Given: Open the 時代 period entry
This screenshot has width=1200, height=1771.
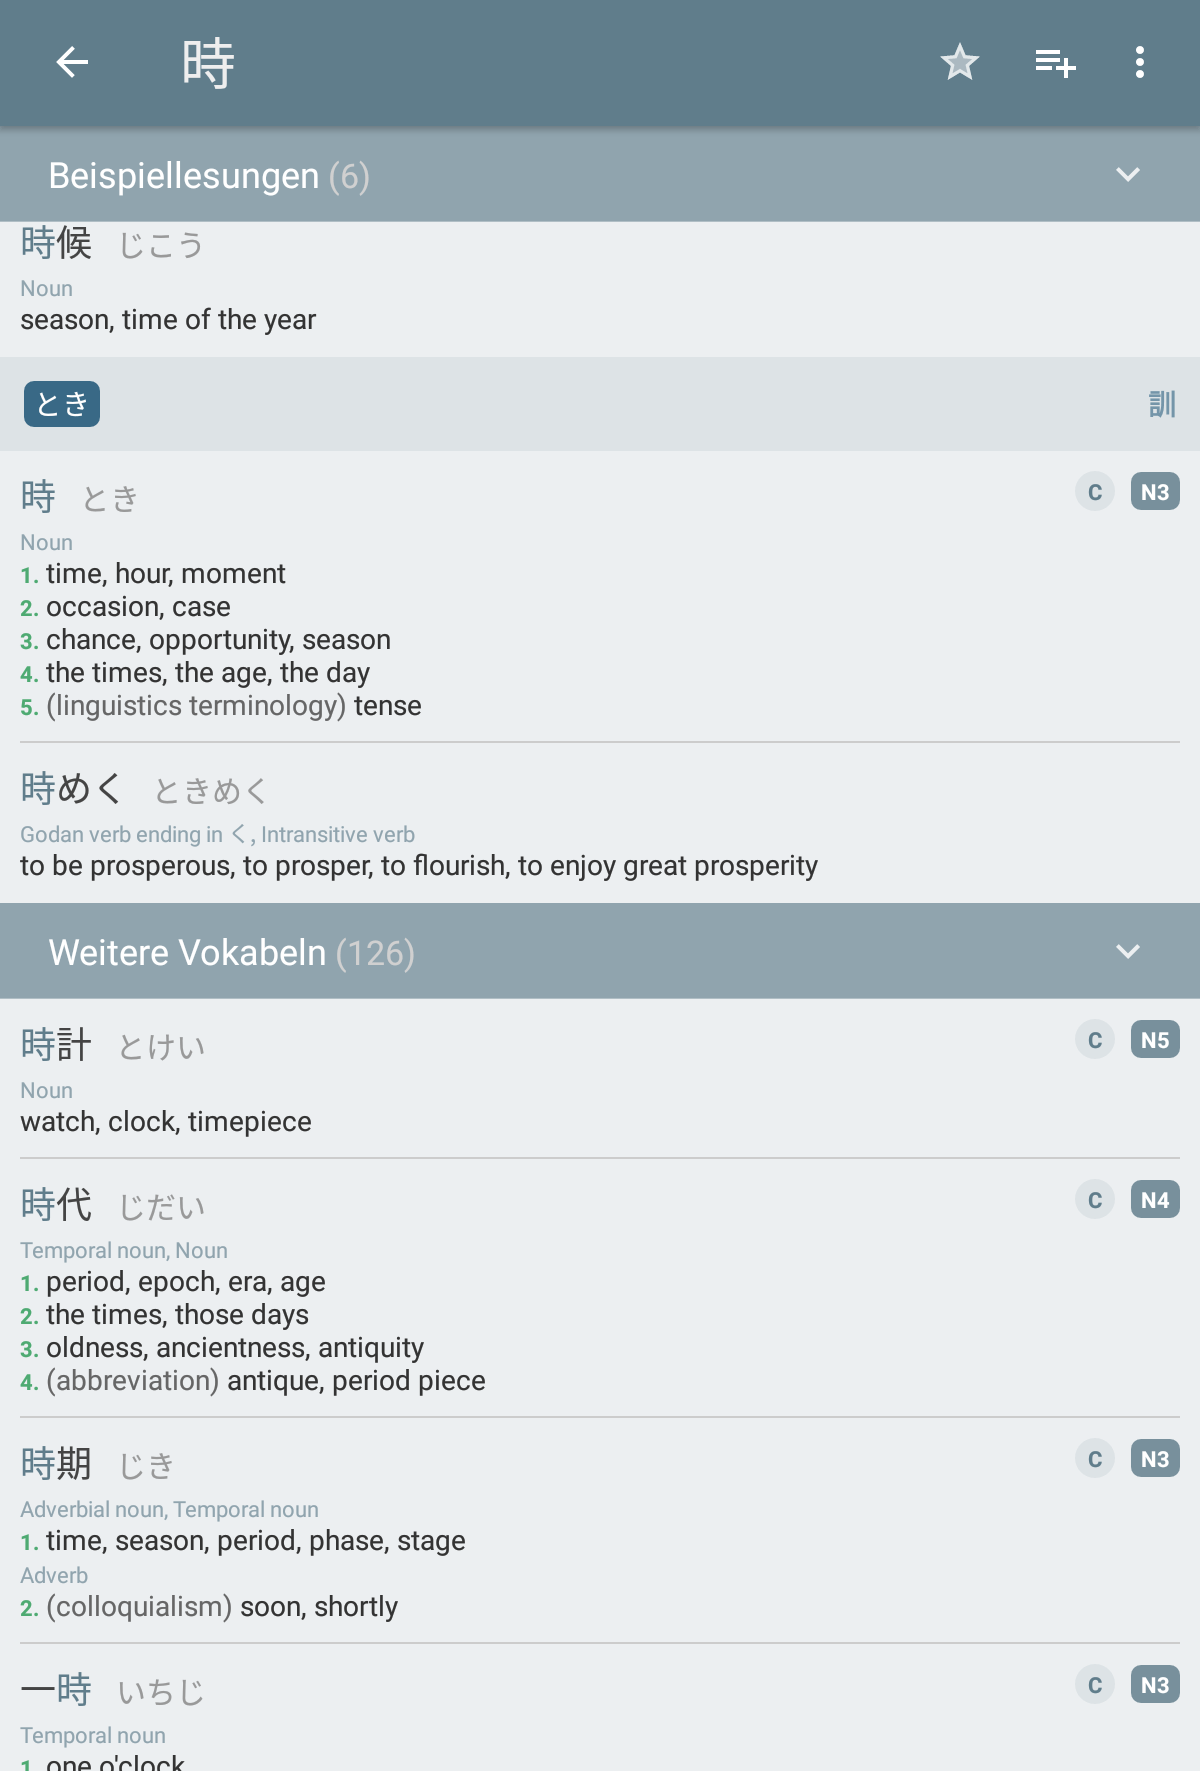Looking at the screenshot, I should point(600,1288).
